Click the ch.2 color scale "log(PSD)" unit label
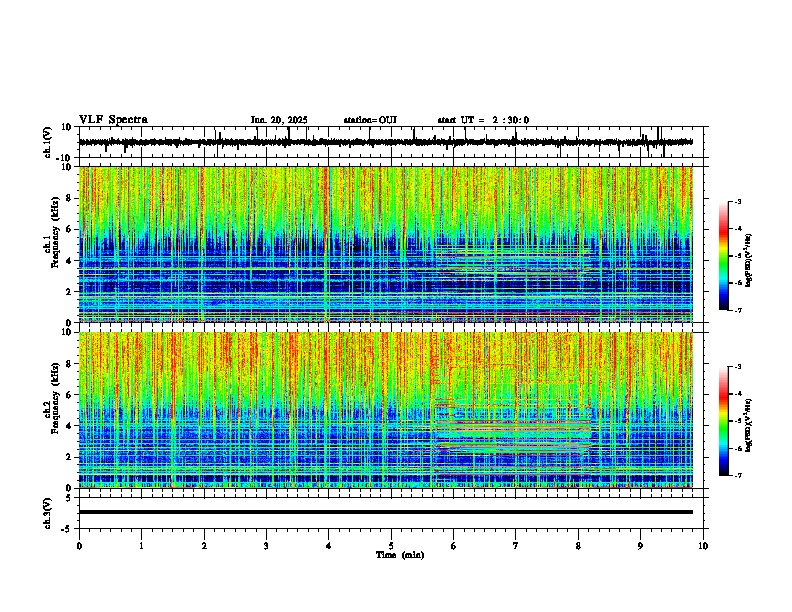Viewport: 792px width, 612px height. (x=749, y=425)
